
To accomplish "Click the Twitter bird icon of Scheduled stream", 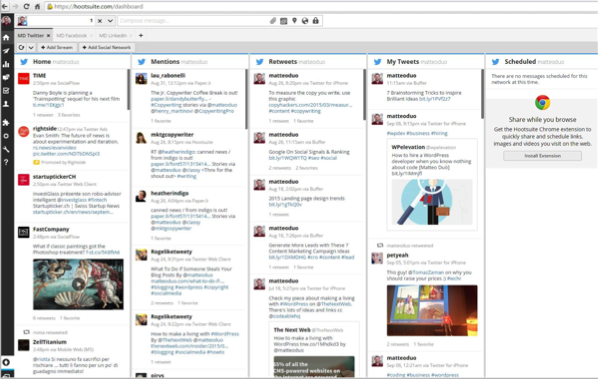I will 495,62.
